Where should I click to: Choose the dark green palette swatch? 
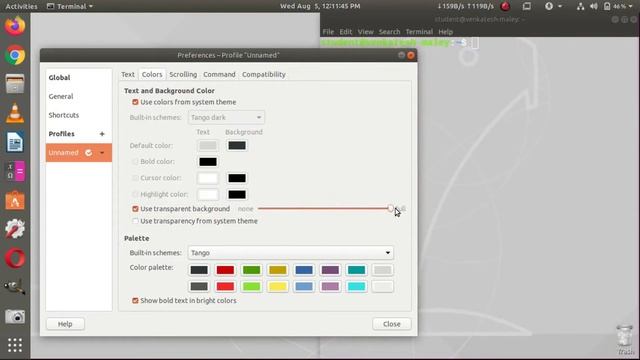tap(251, 270)
